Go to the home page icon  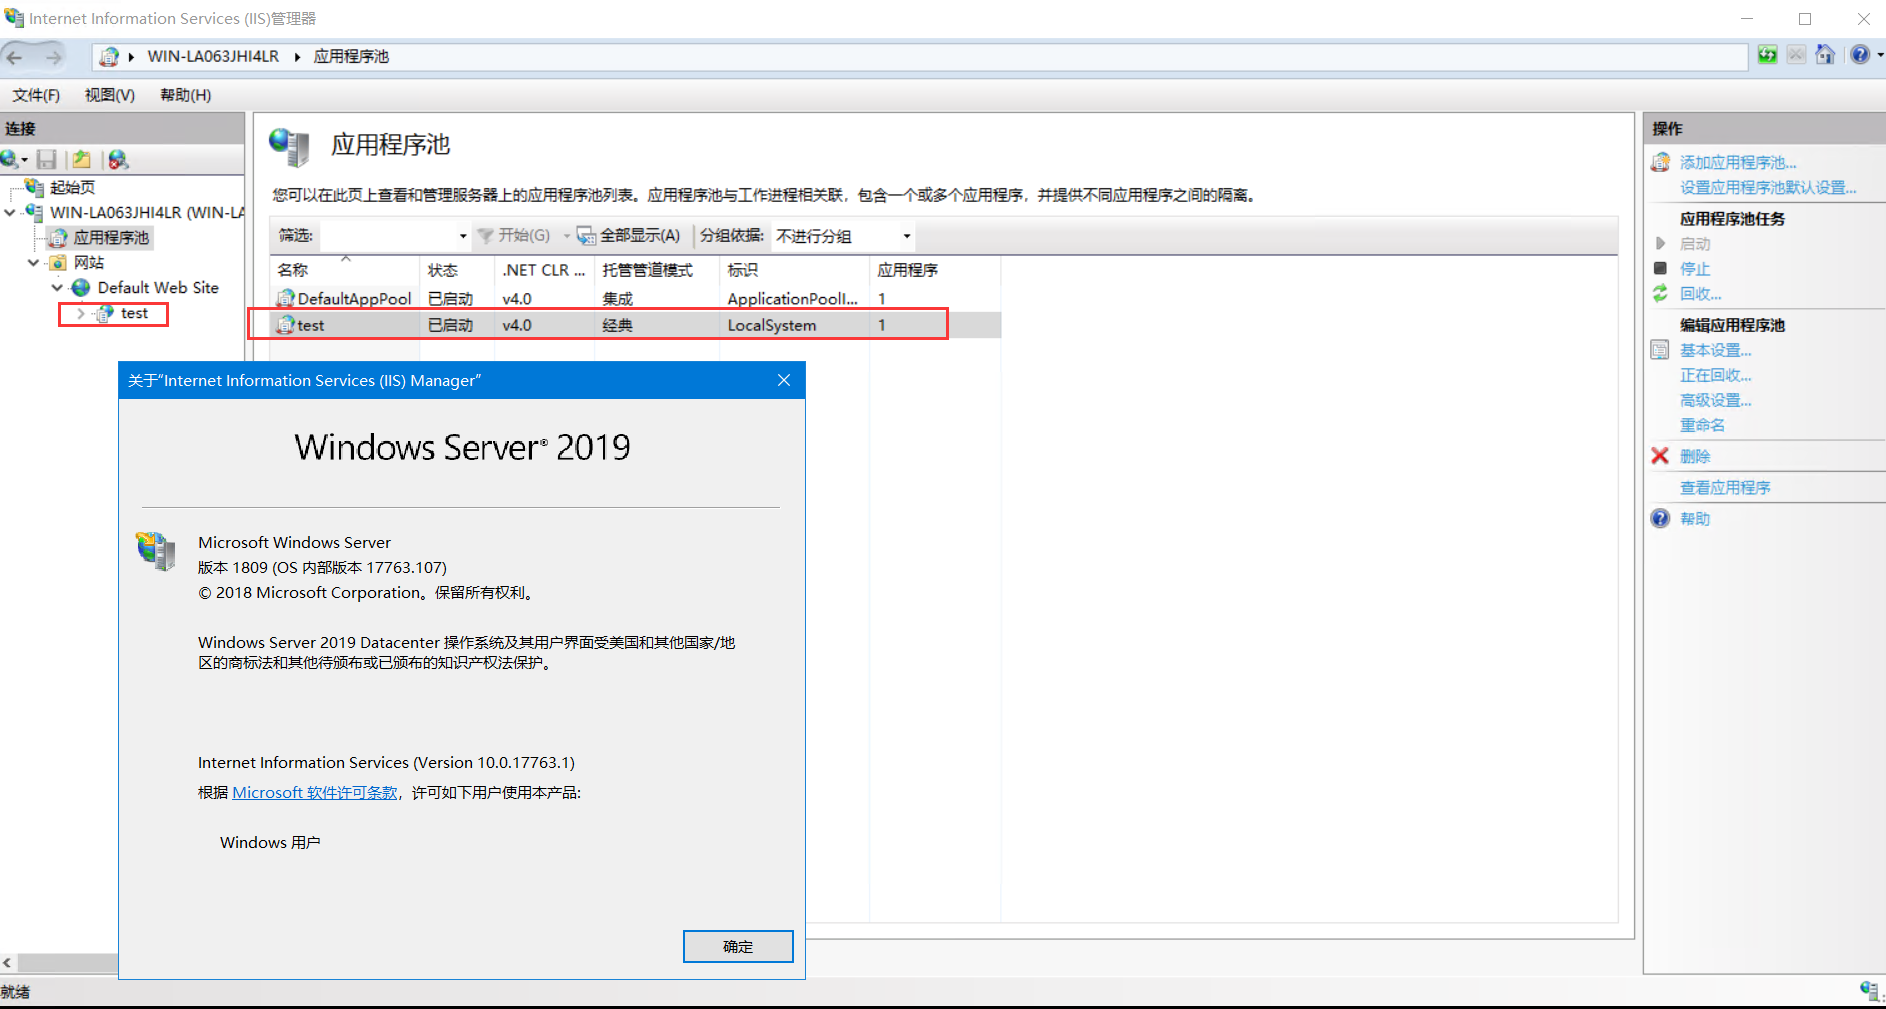point(1825,55)
